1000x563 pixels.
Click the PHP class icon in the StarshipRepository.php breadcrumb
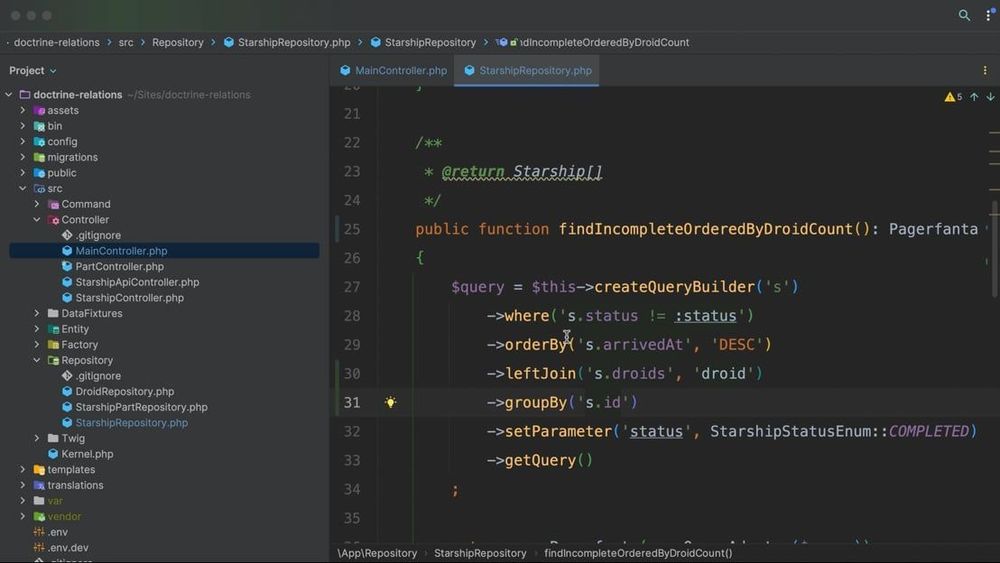pyautogui.click(x=228, y=42)
